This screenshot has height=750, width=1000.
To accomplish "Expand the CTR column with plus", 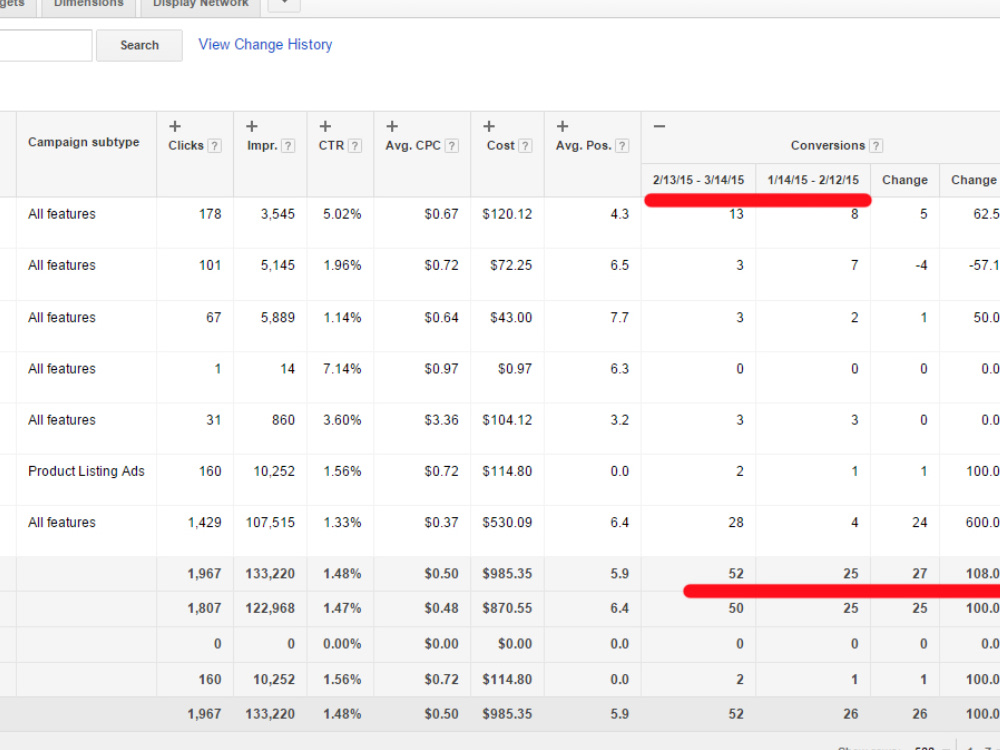I will tap(325, 126).
